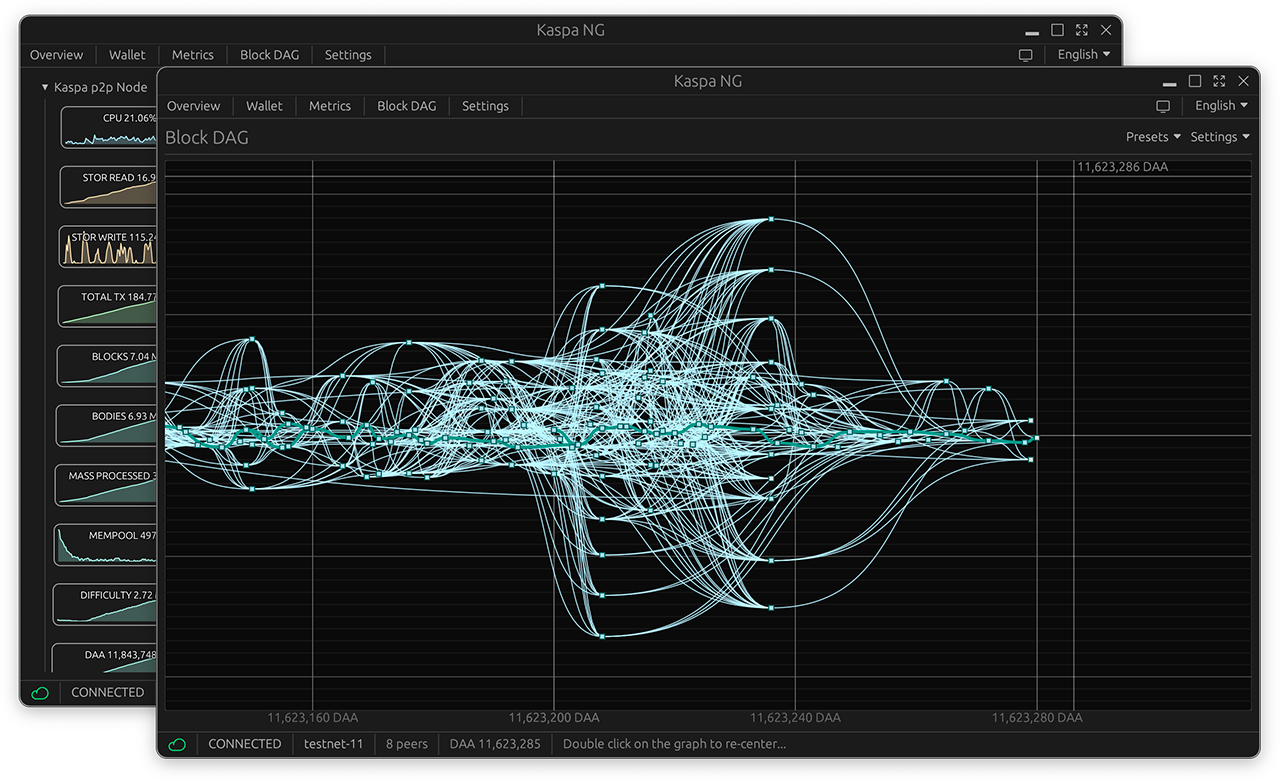Screen dimensions: 1280x782
Task: Click the 8 peers status indicator
Action: coord(407,744)
